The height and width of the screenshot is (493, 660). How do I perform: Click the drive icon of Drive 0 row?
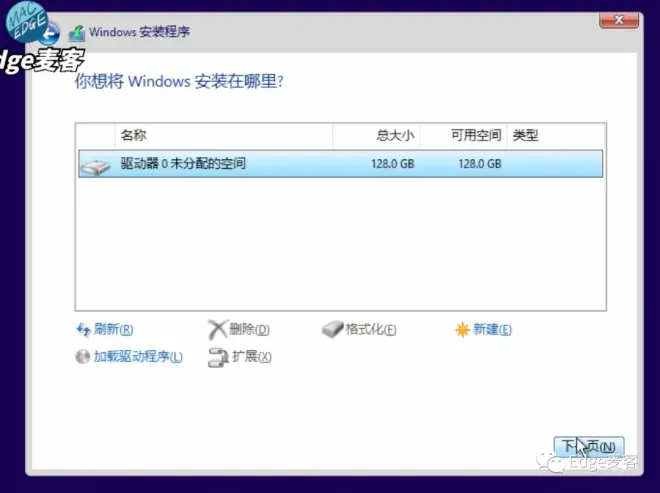point(95,167)
